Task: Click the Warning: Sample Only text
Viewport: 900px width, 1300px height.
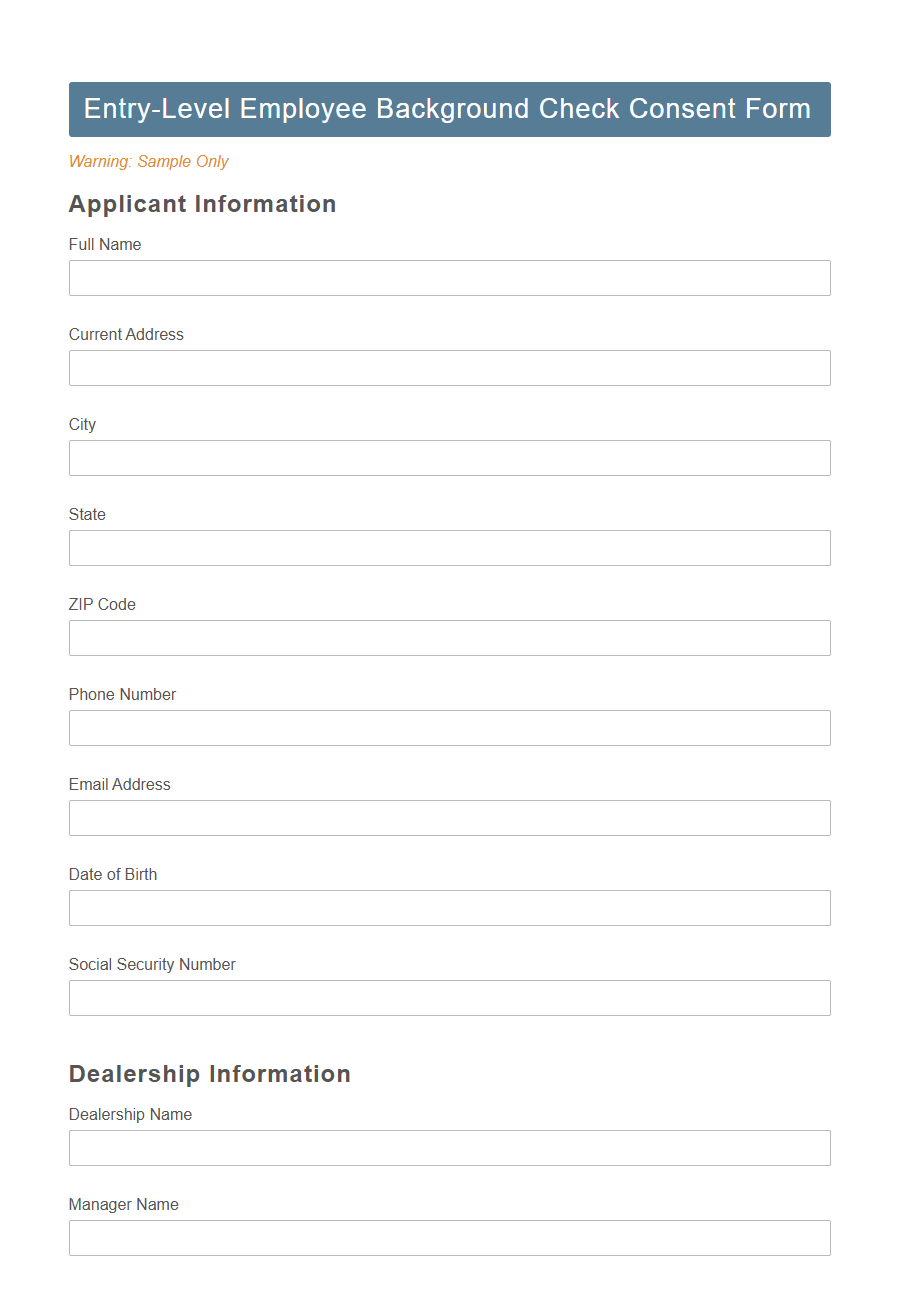Action: (x=148, y=161)
